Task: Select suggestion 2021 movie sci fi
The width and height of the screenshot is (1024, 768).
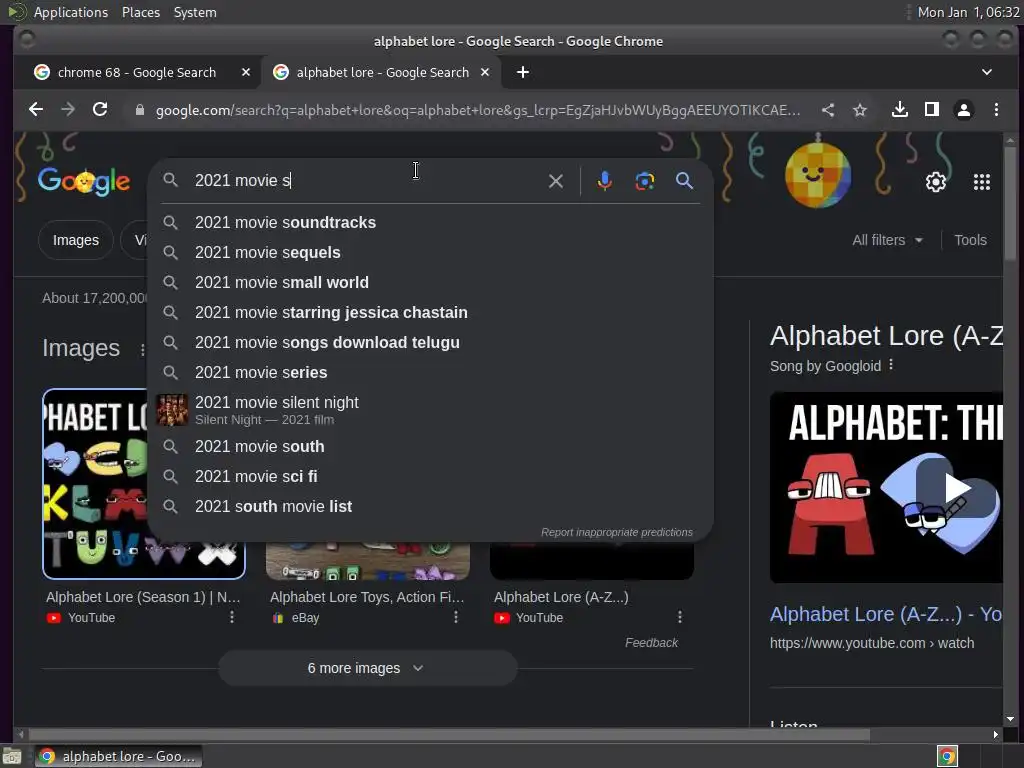Action: coord(431,477)
